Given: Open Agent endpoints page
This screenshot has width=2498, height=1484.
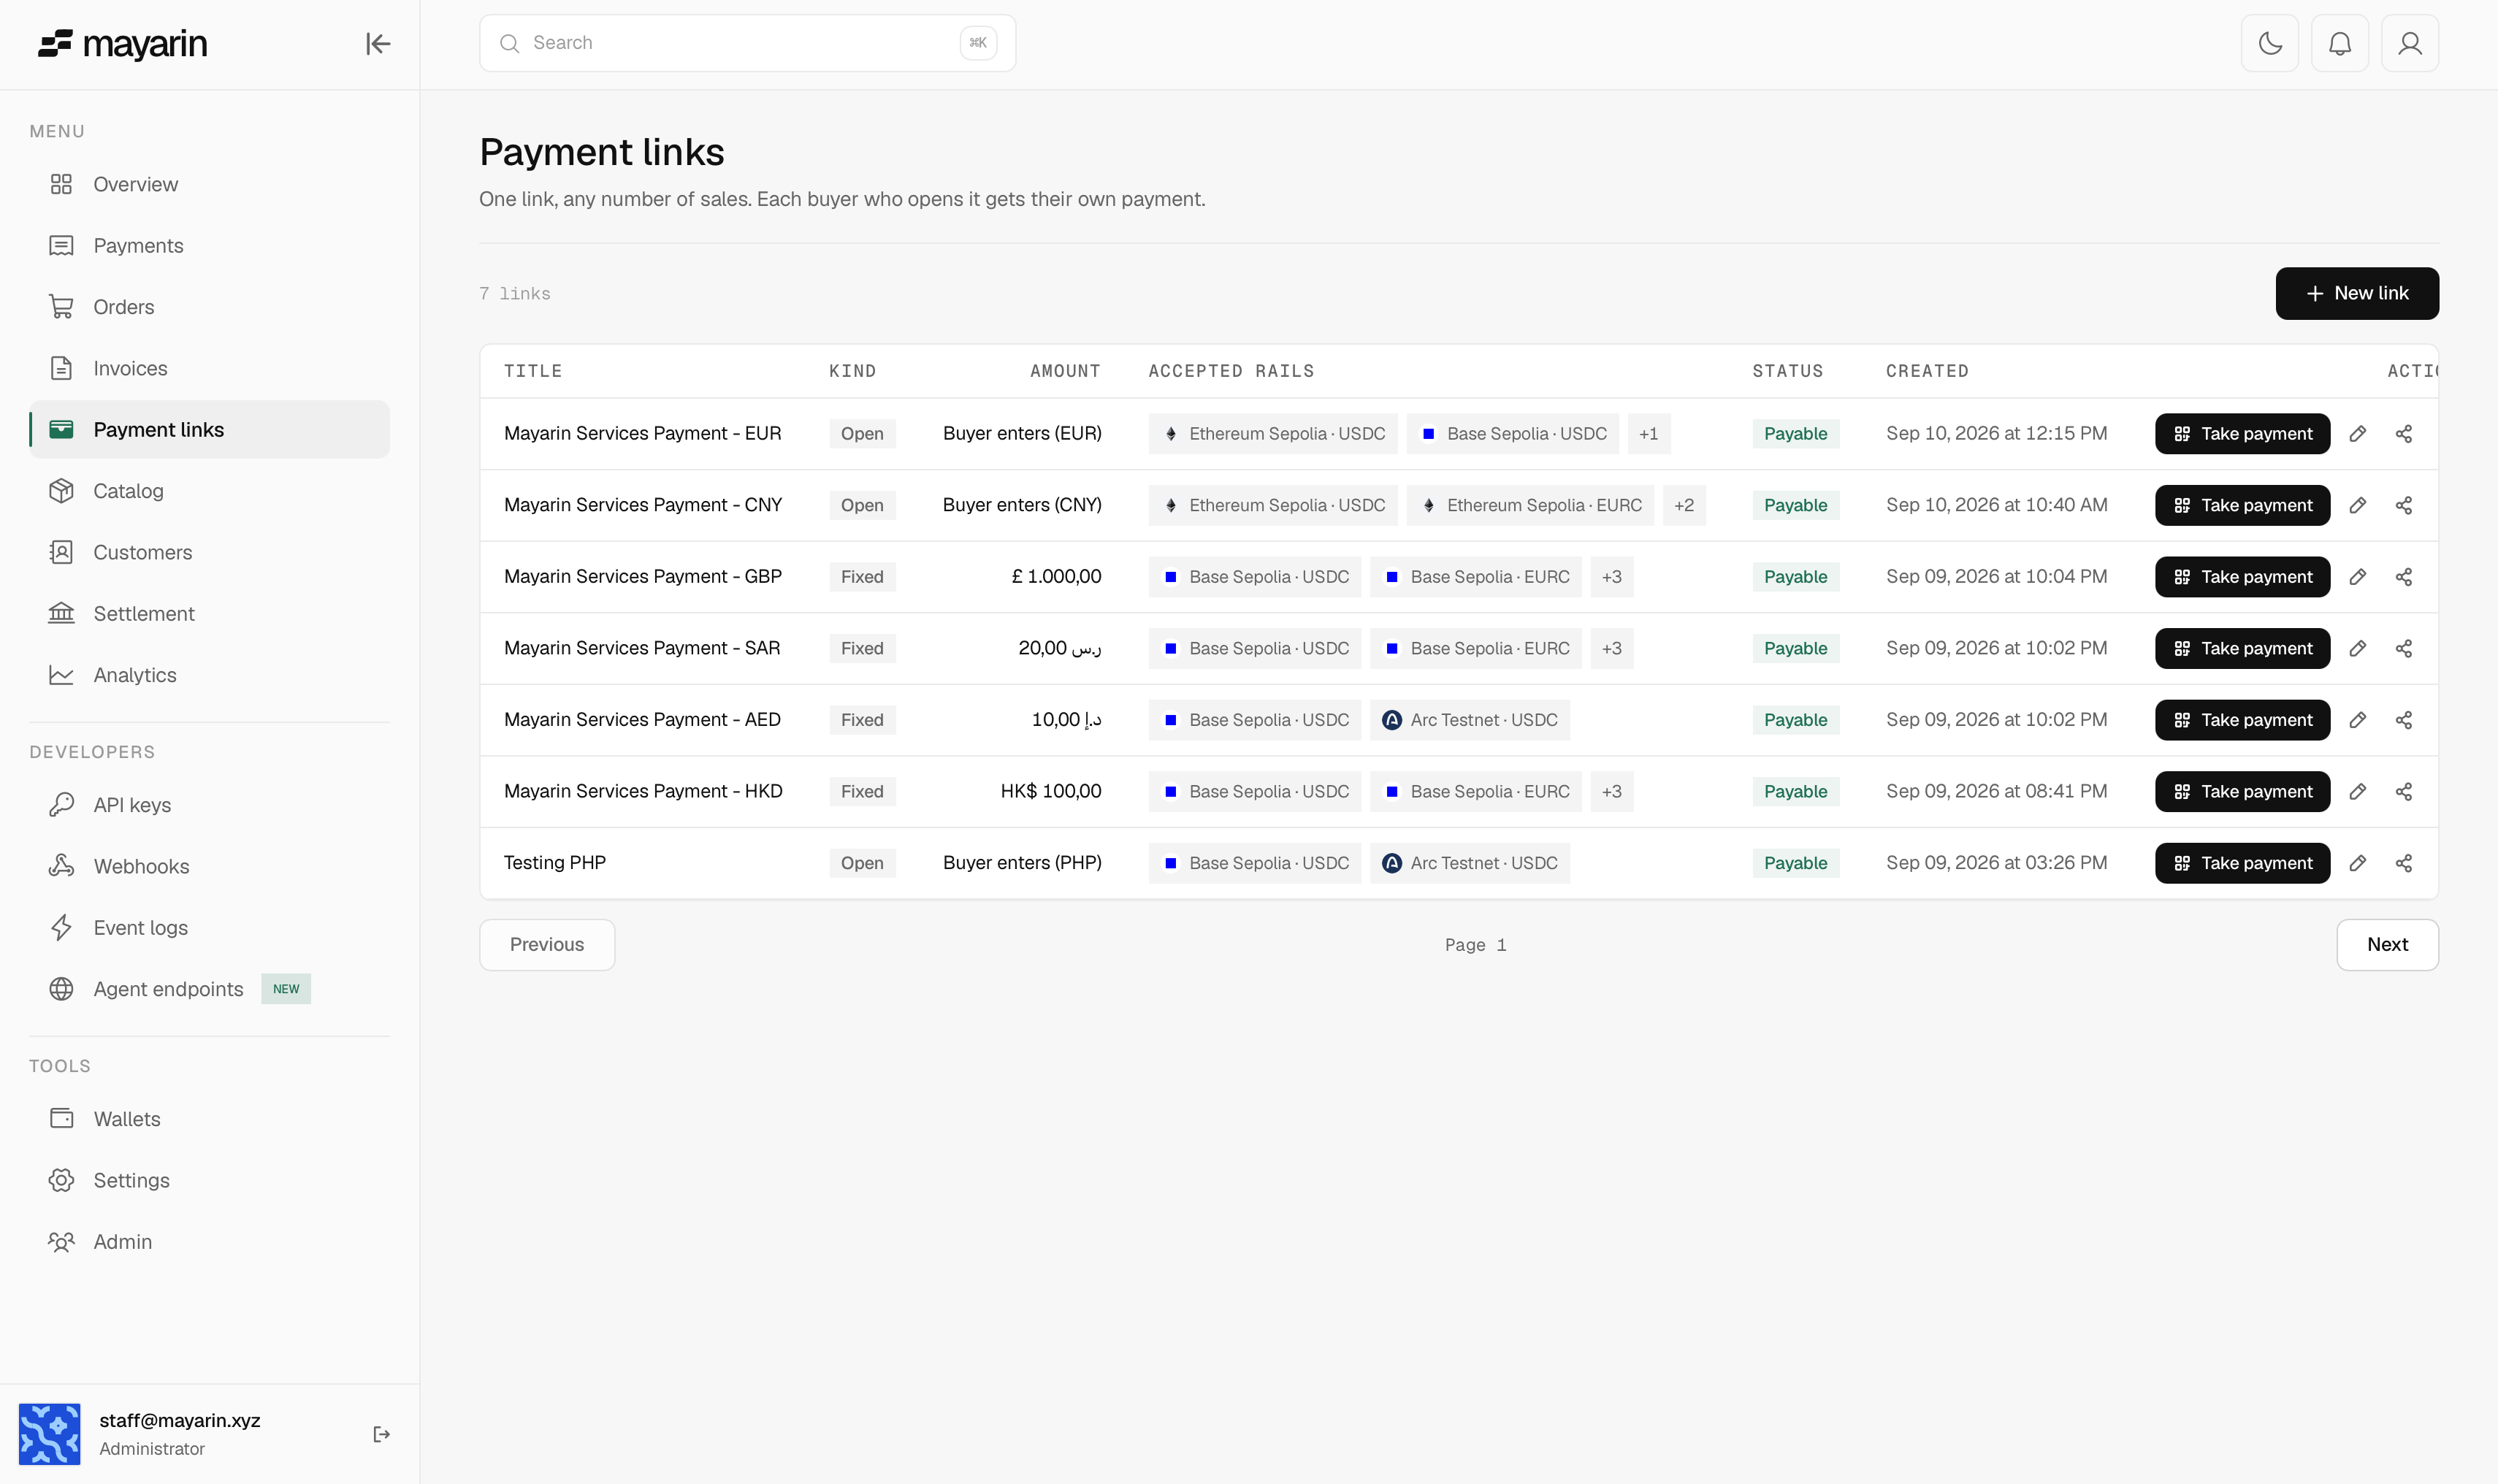Looking at the screenshot, I should [209, 989].
